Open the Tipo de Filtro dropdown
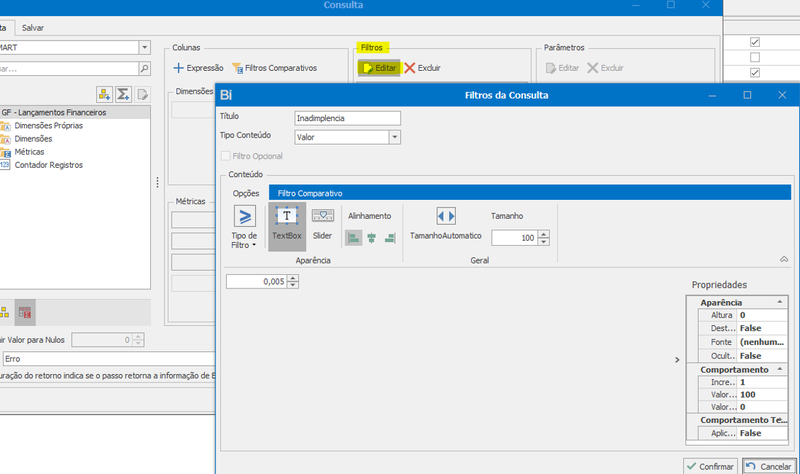The height and width of the screenshot is (474, 800). pyautogui.click(x=244, y=227)
